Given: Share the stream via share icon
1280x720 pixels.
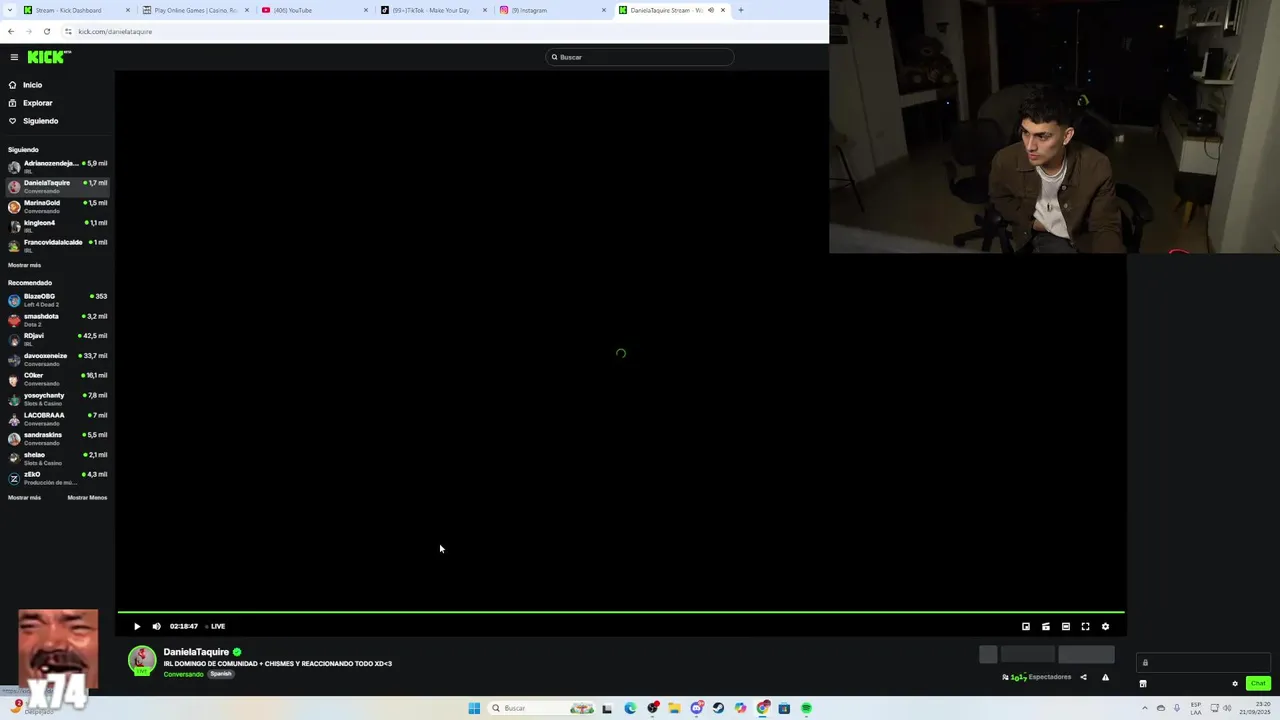Looking at the screenshot, I should tap(1083, 677).
